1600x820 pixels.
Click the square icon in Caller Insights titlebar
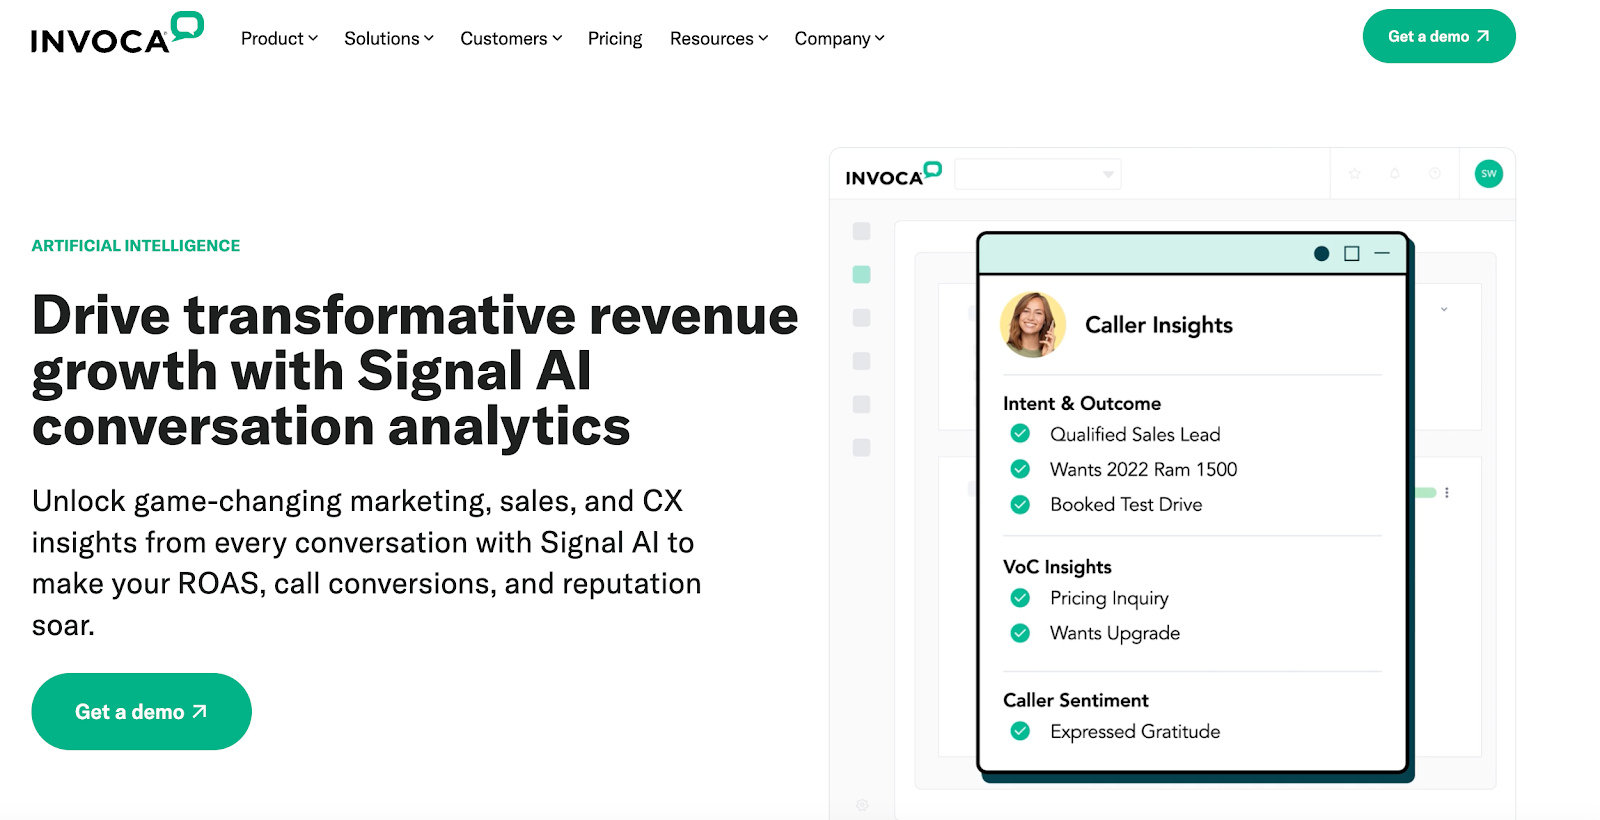[x=1352, y=253]
